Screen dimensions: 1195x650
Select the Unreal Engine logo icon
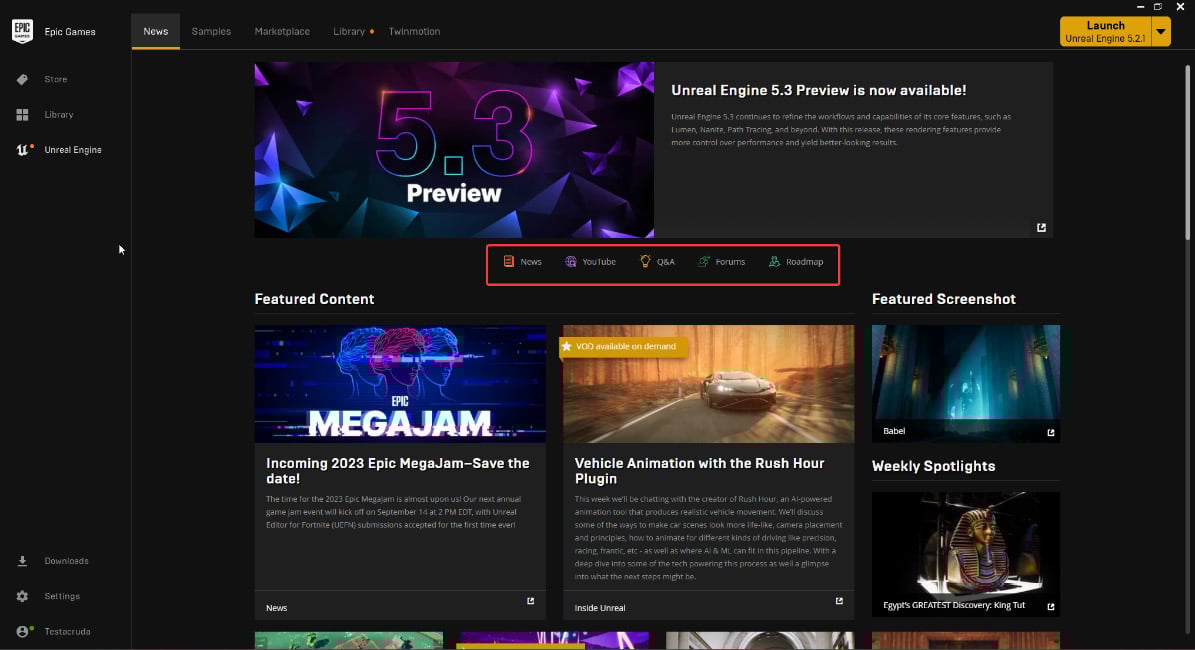pos(23,150)
